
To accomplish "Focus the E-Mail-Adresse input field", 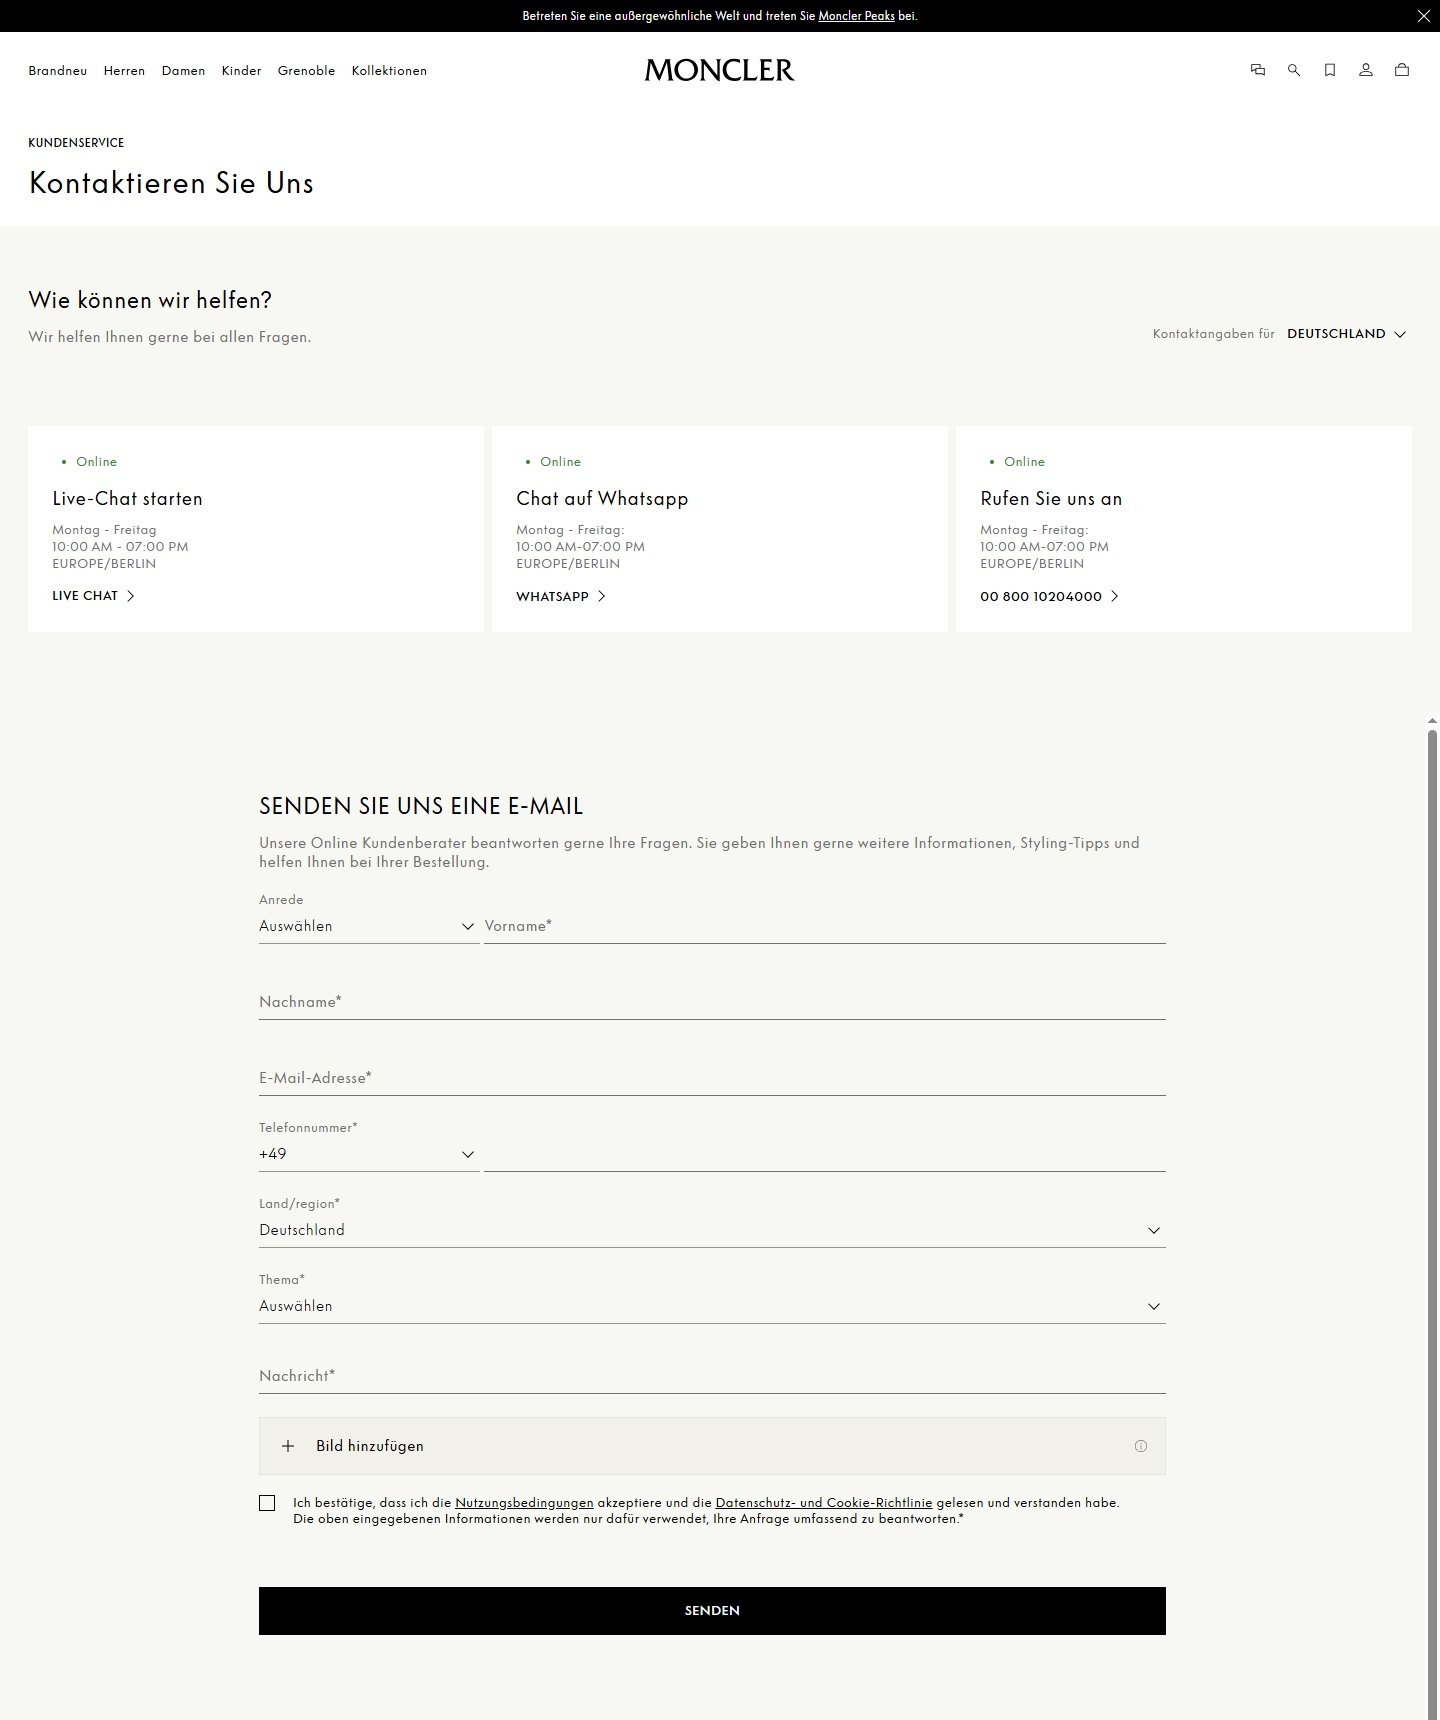I will coord(712,1078).
